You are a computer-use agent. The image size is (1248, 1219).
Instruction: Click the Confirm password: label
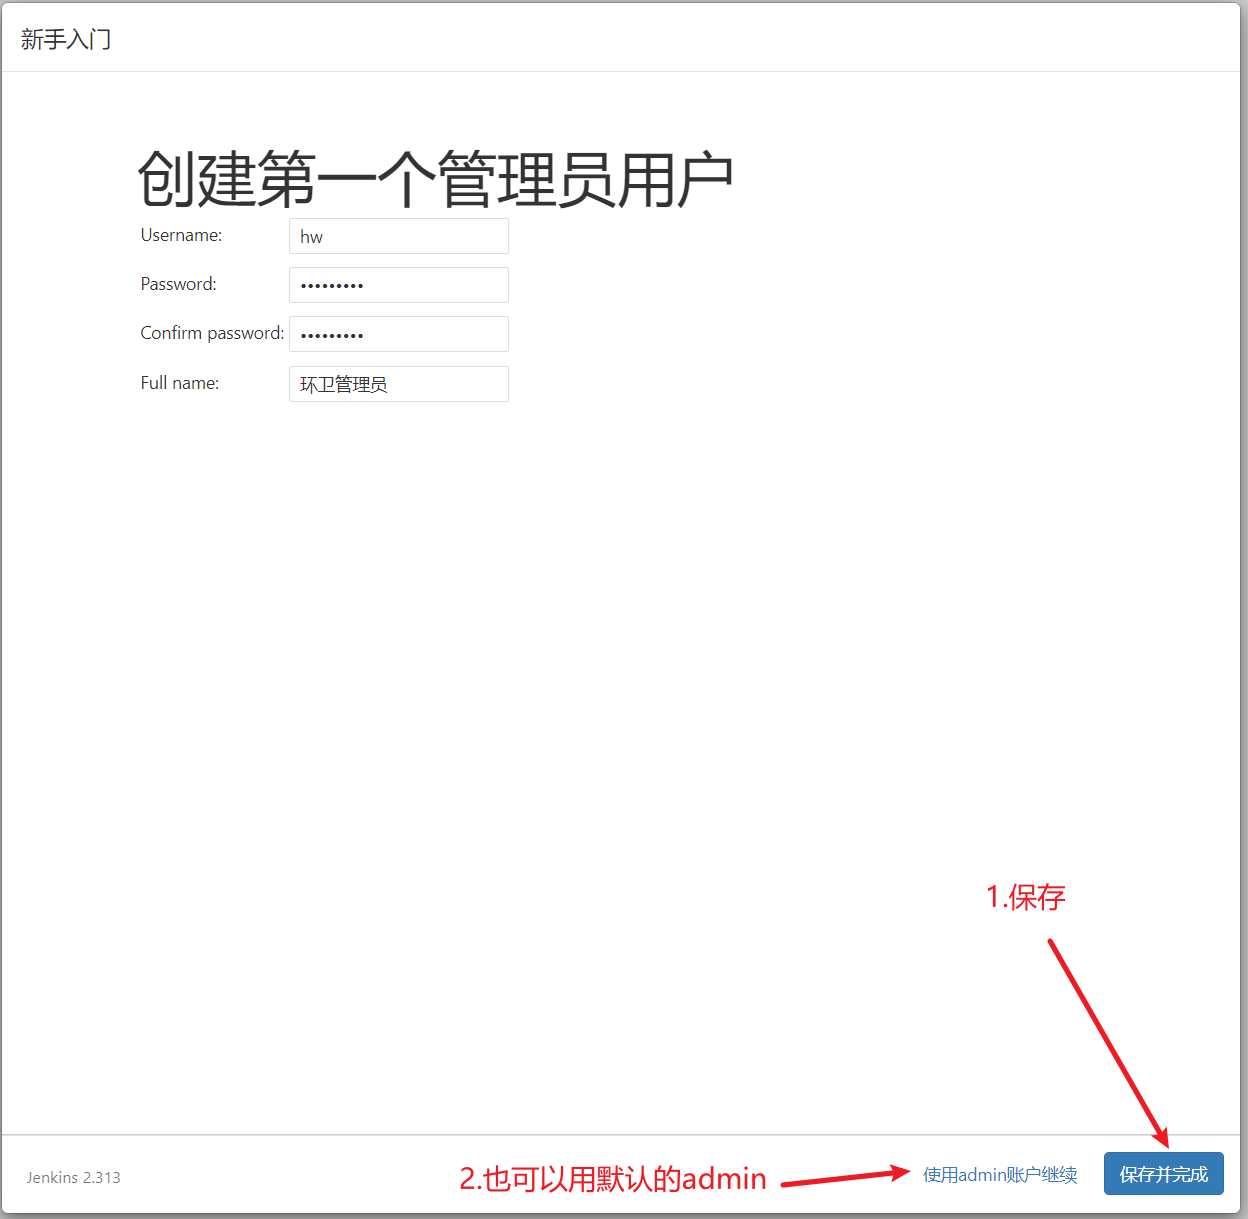(212, 333)
